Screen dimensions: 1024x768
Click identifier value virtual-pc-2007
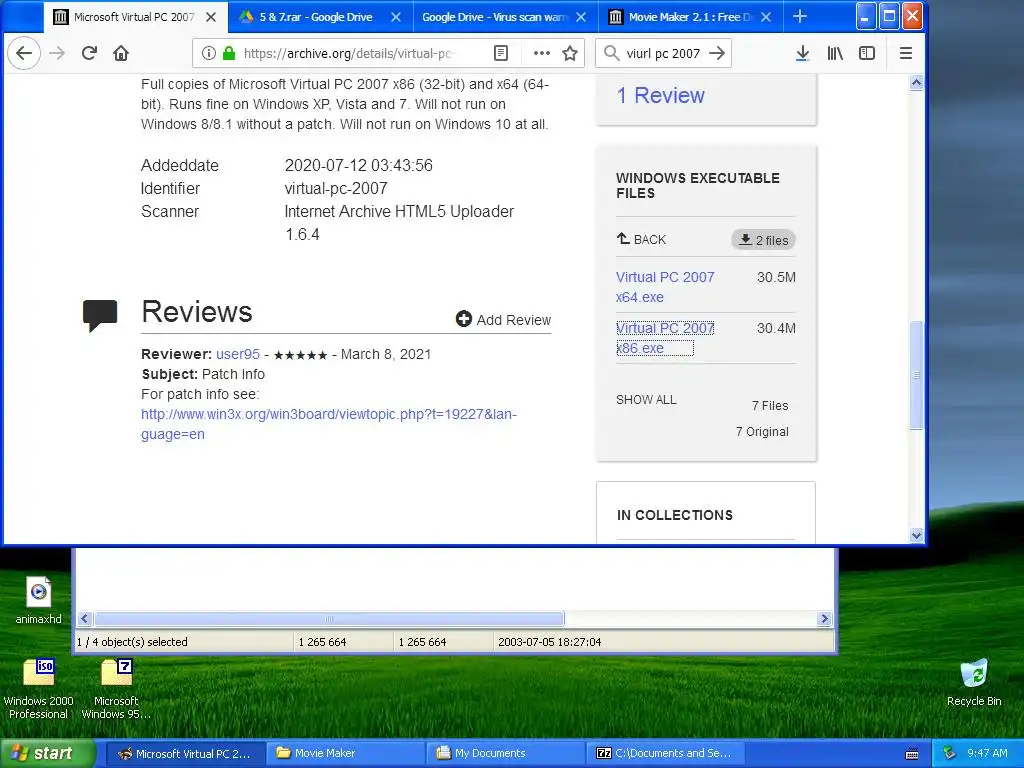point(336,188)
